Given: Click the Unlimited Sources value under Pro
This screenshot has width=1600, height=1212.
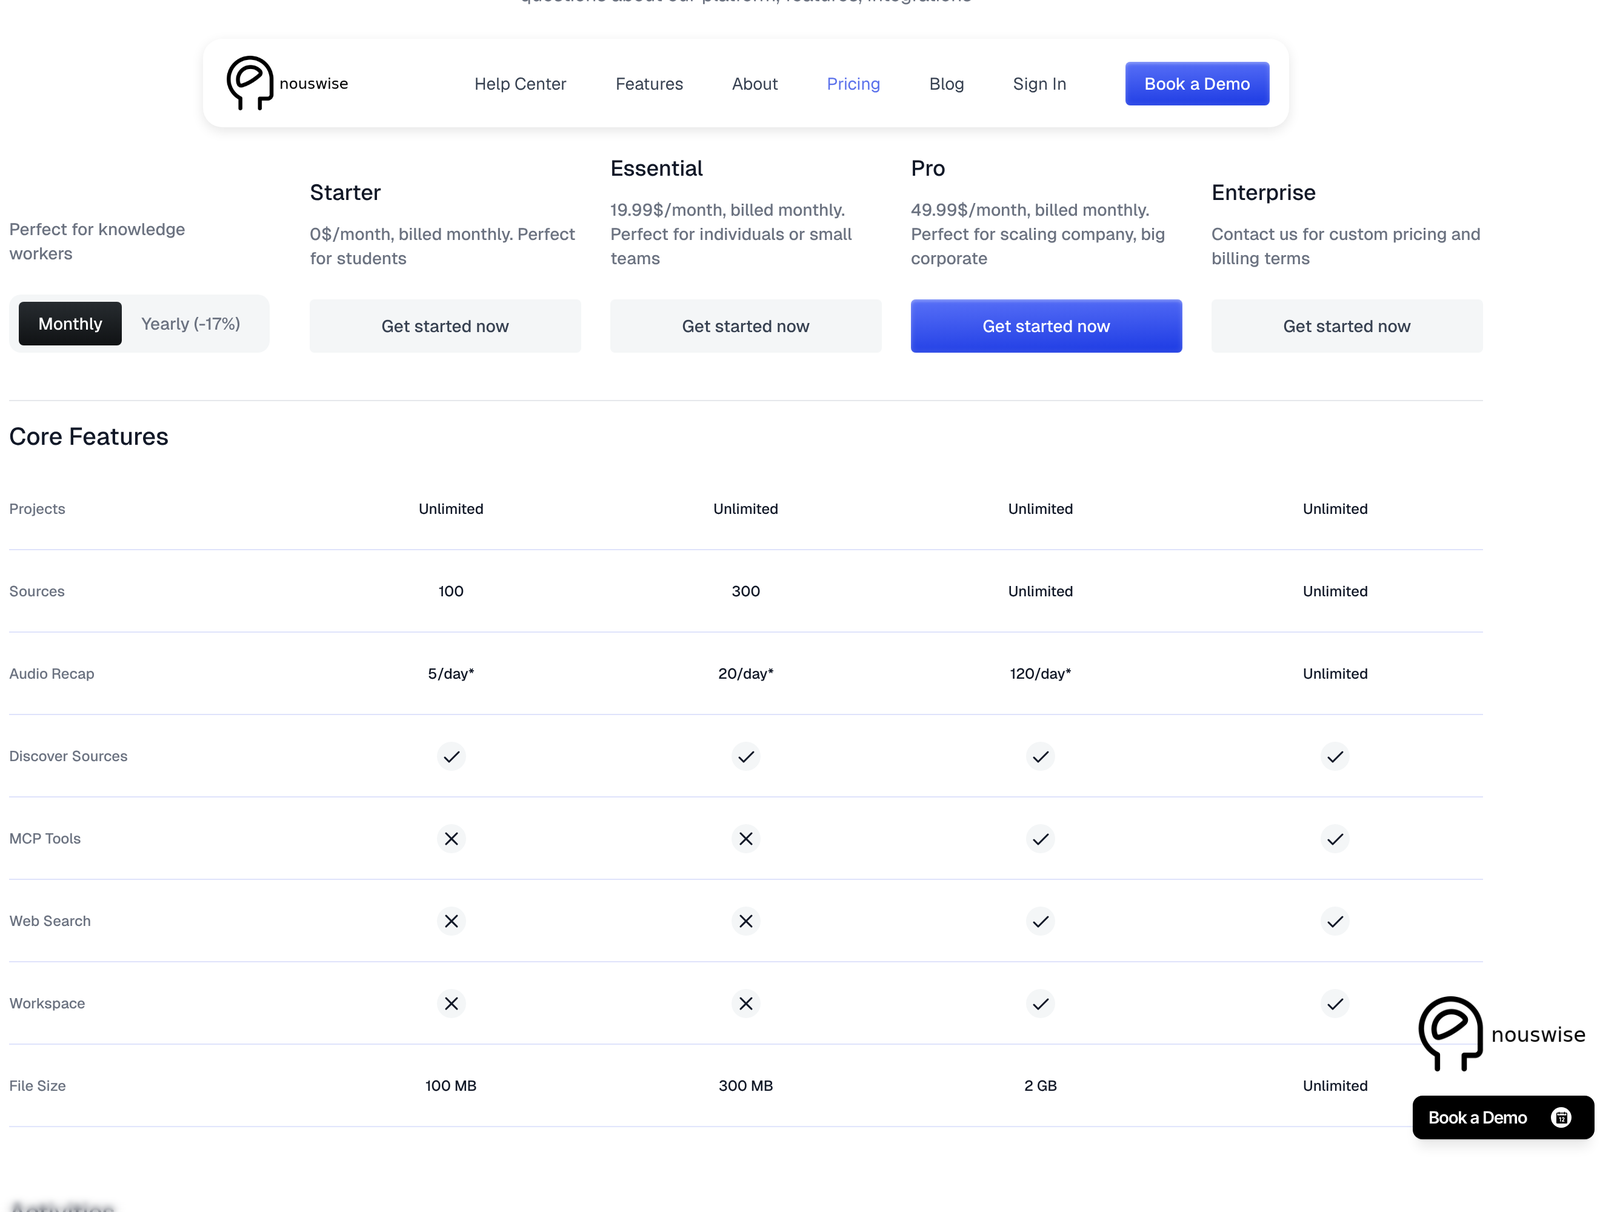Looking at the screenshot, I should click(x=1040, y=592).
